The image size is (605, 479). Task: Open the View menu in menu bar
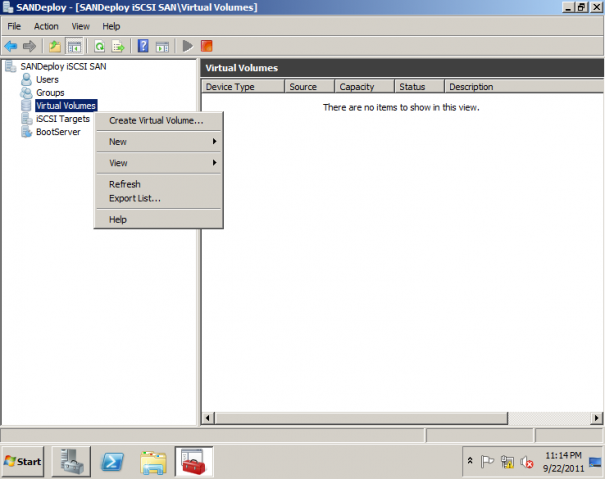[80, 26]
